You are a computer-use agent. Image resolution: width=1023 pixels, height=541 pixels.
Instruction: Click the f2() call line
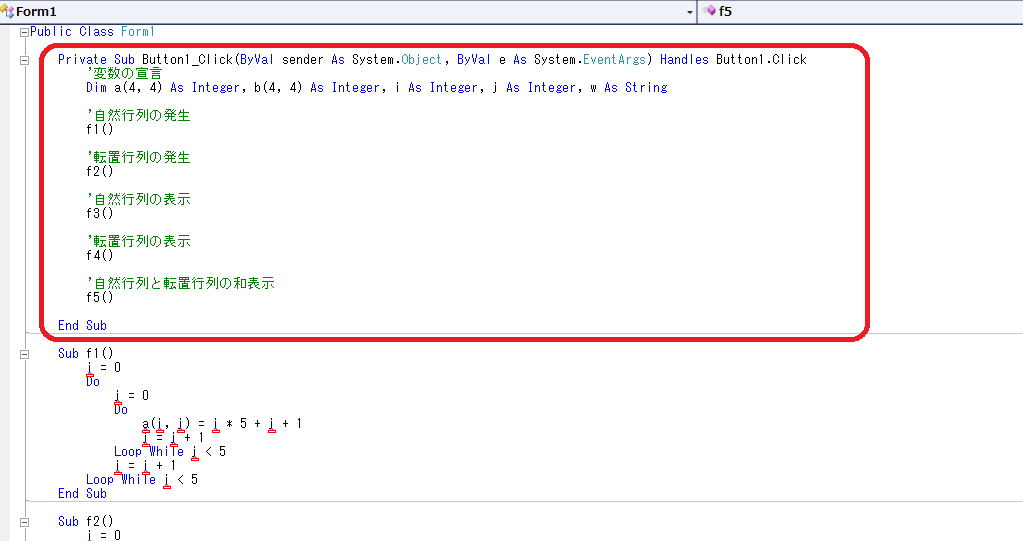100,171
